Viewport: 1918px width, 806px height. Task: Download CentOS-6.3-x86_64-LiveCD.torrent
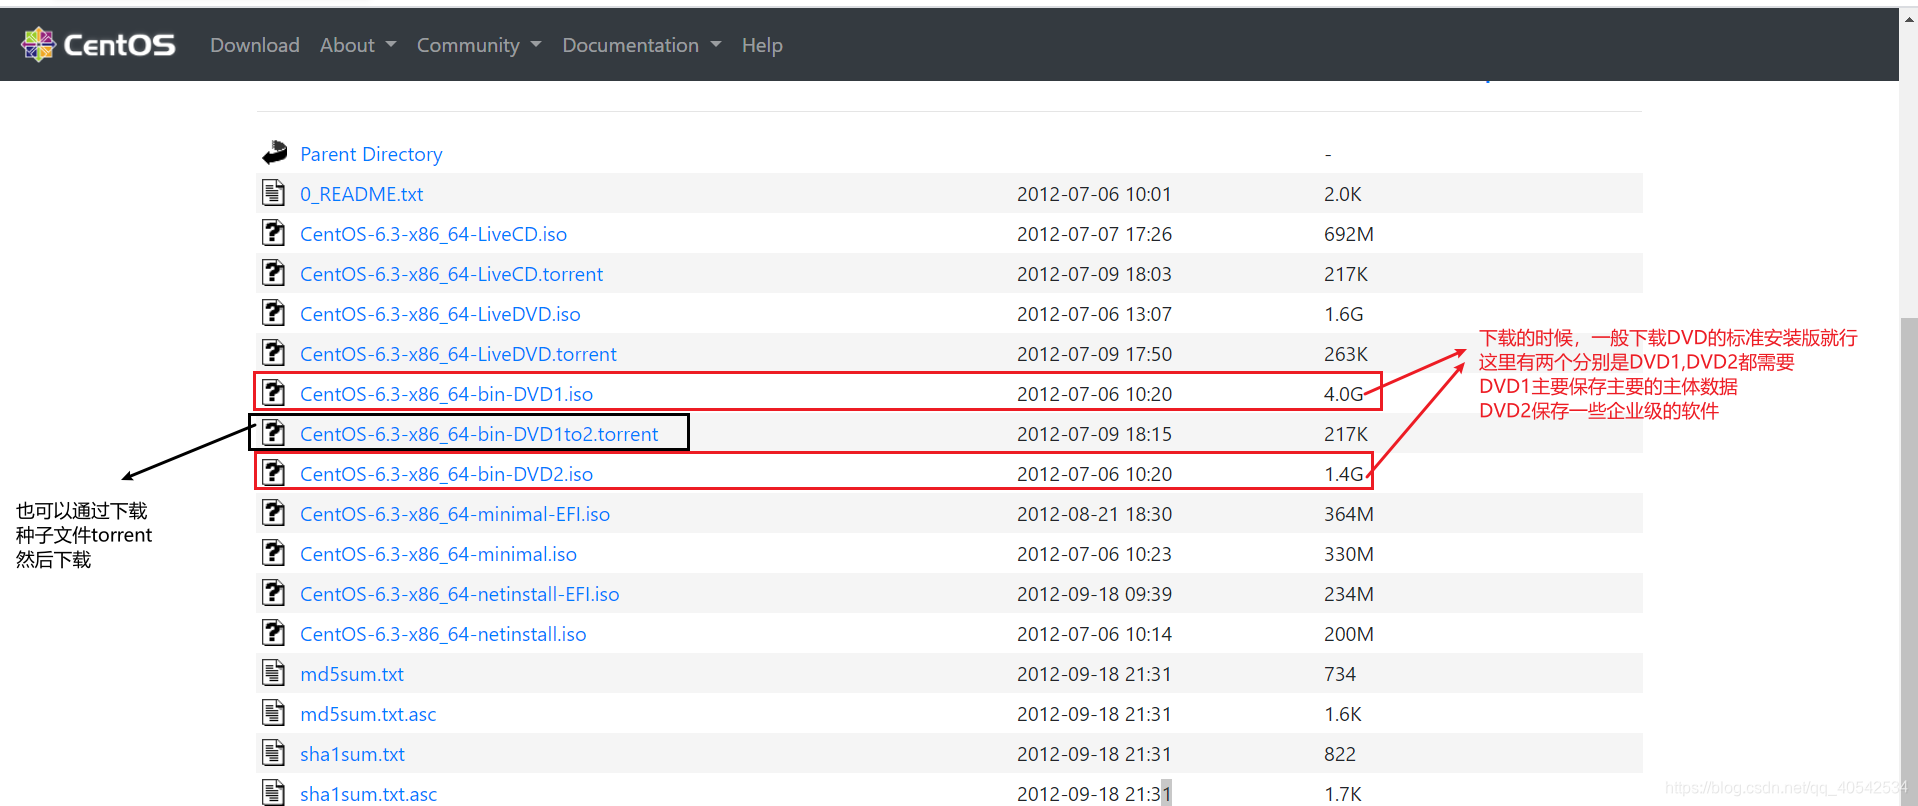pos(451,274)
